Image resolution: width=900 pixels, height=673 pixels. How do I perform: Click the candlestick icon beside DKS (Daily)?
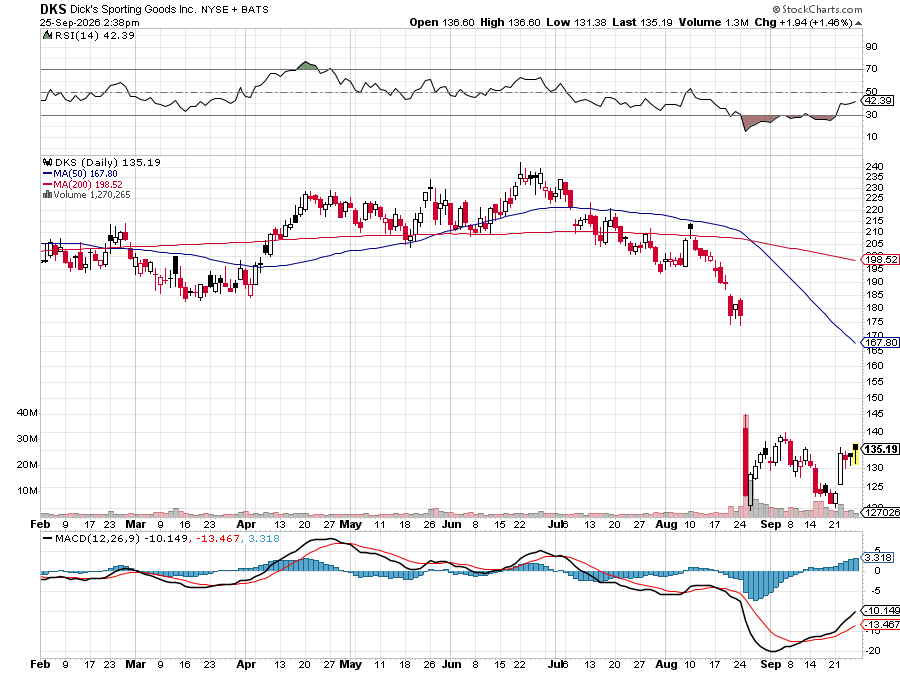[x=47, y=162]
